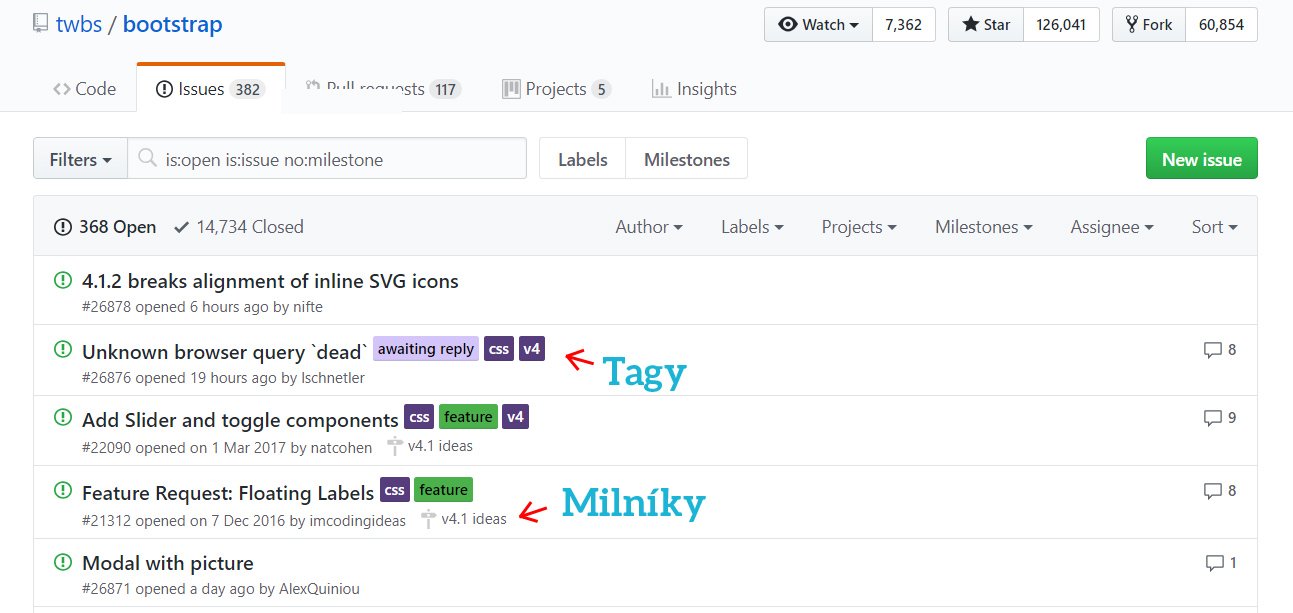The image size is (1293, 613).
Task: Switch to the Projects tab
Action: click(556, 89)
